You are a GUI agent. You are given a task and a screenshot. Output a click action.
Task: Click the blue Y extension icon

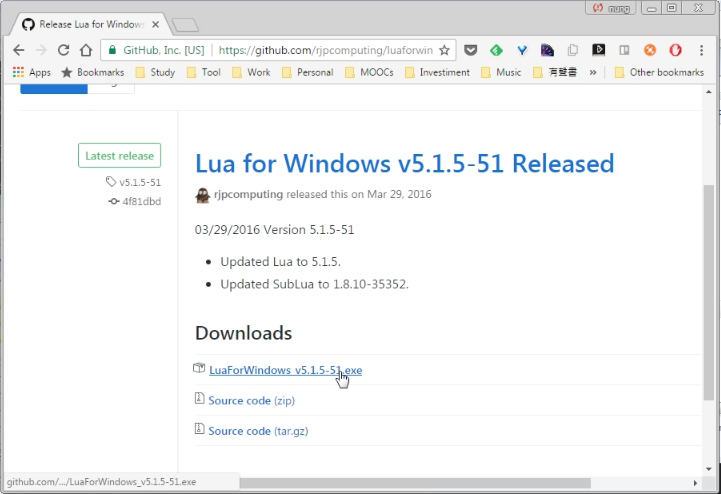coord(522,50)
